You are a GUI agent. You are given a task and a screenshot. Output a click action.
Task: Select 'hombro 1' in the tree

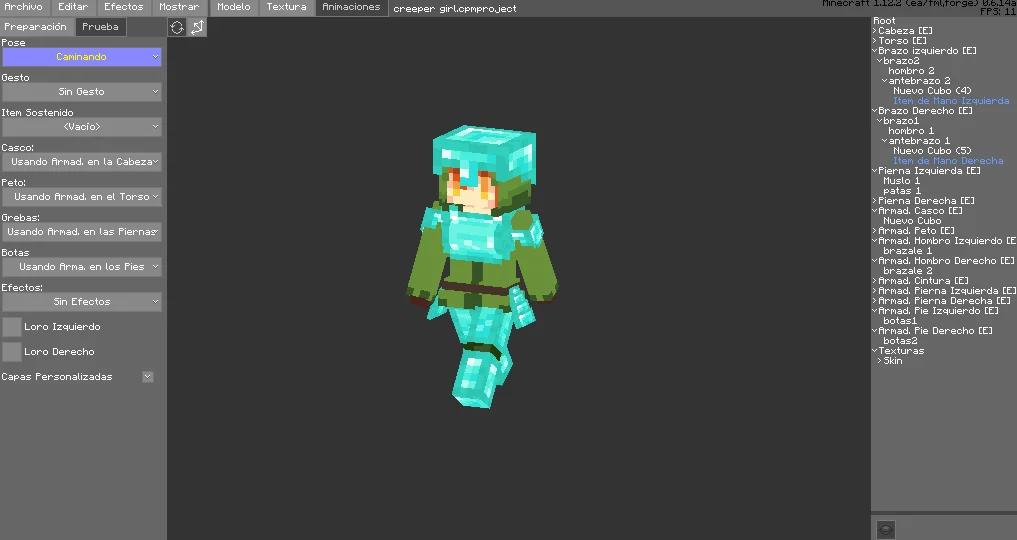pyautogui.click(x=911, y=131)
